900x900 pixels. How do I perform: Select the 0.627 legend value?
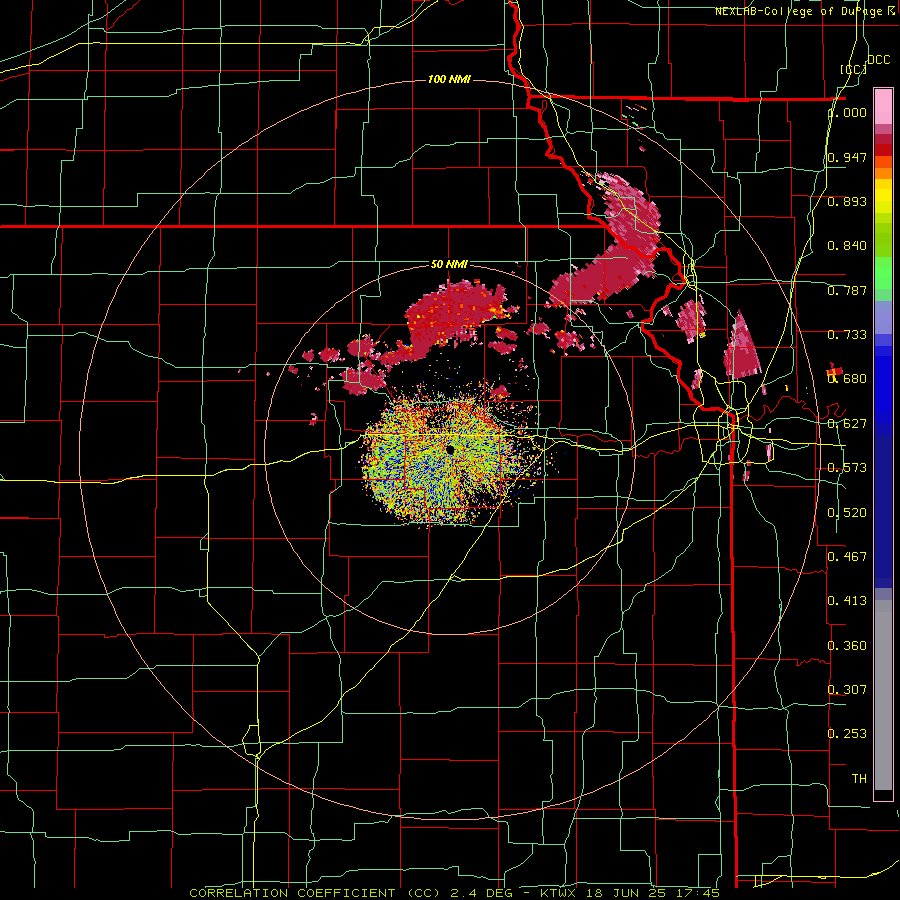[847, 424]
